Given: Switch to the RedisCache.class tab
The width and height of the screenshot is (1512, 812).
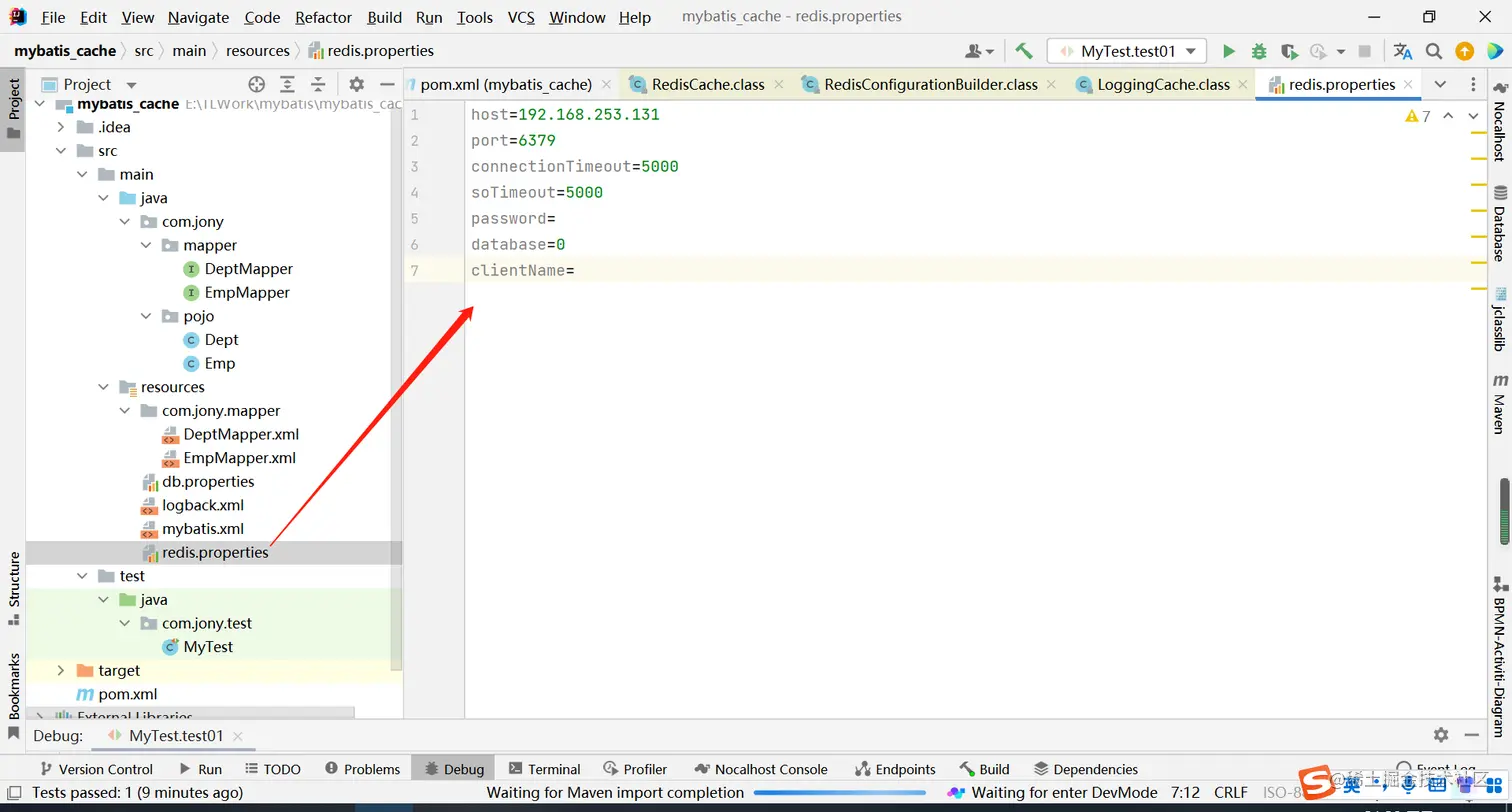Looking at the screenshot, I should tap(707, 84).
